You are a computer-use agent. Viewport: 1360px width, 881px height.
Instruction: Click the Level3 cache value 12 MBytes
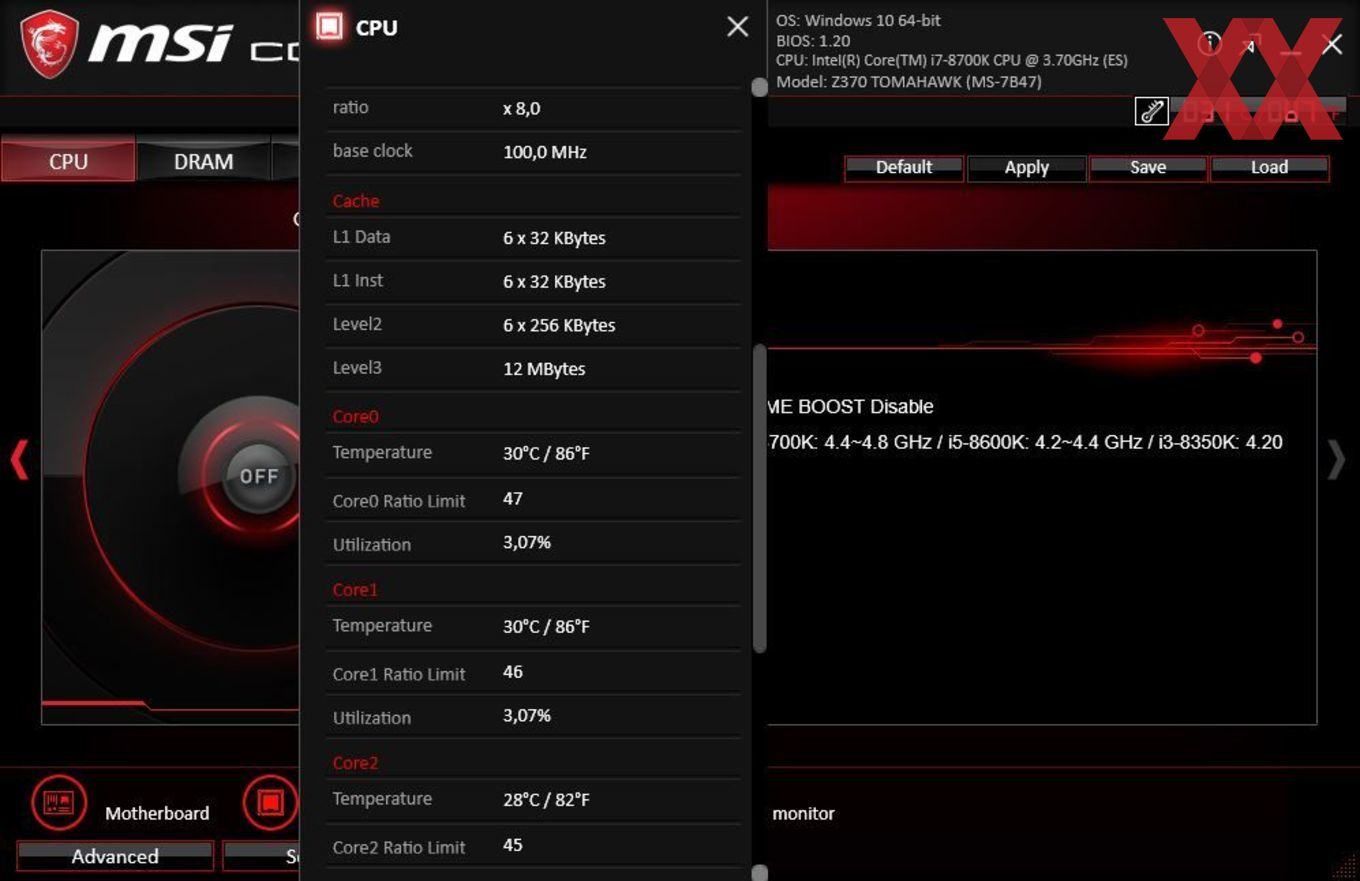click(x=544, y=369)
